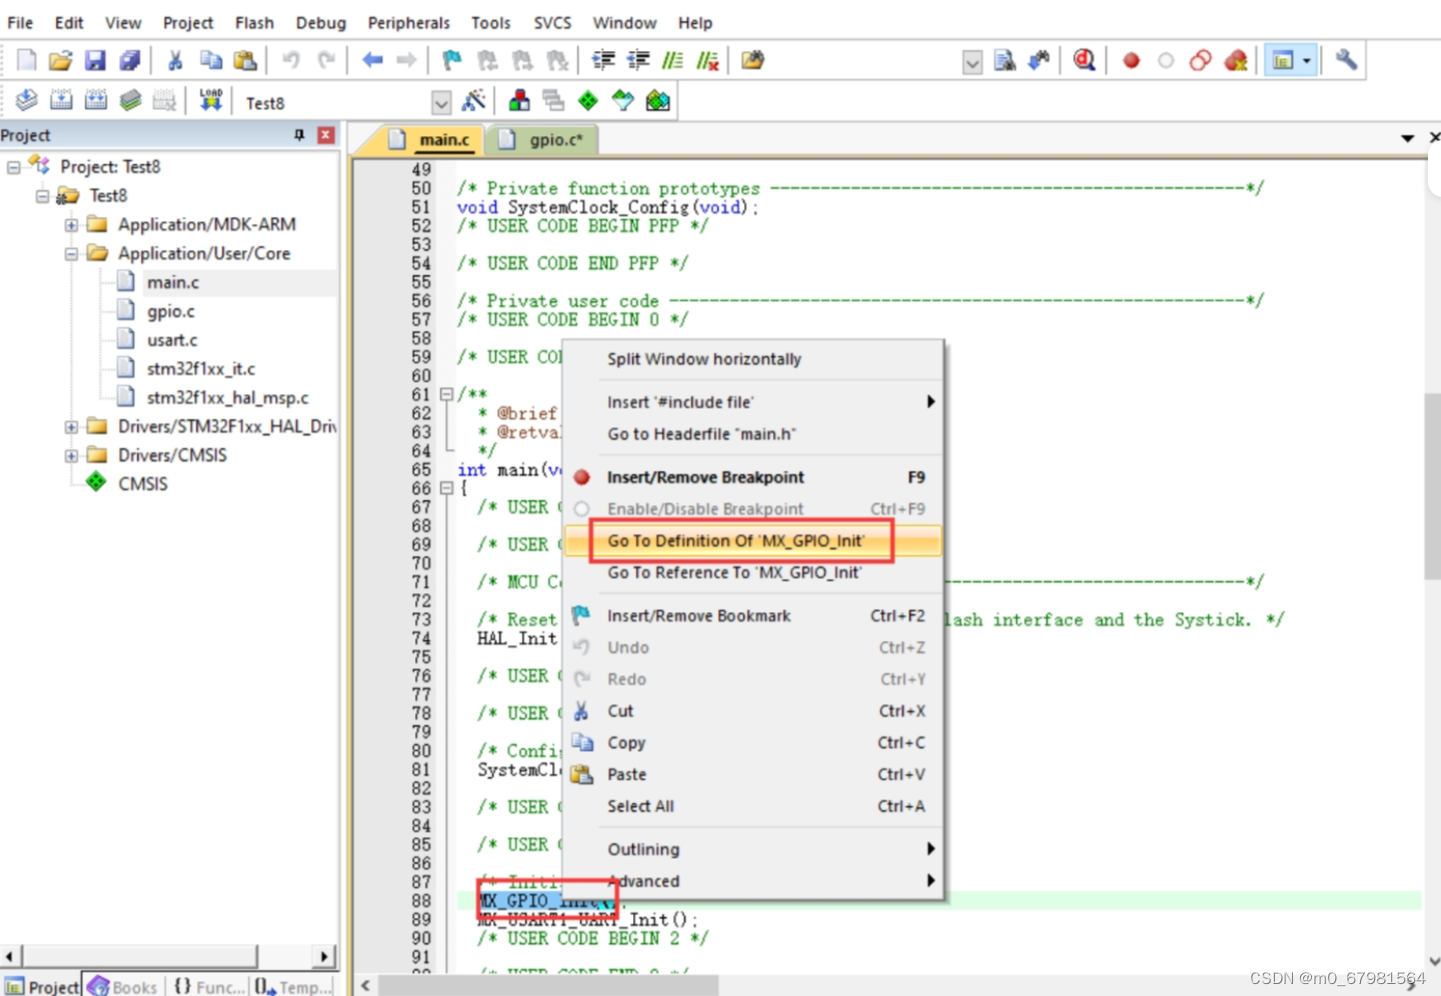
Task: Close the Project panel
Action: click(x=326, y=135)
